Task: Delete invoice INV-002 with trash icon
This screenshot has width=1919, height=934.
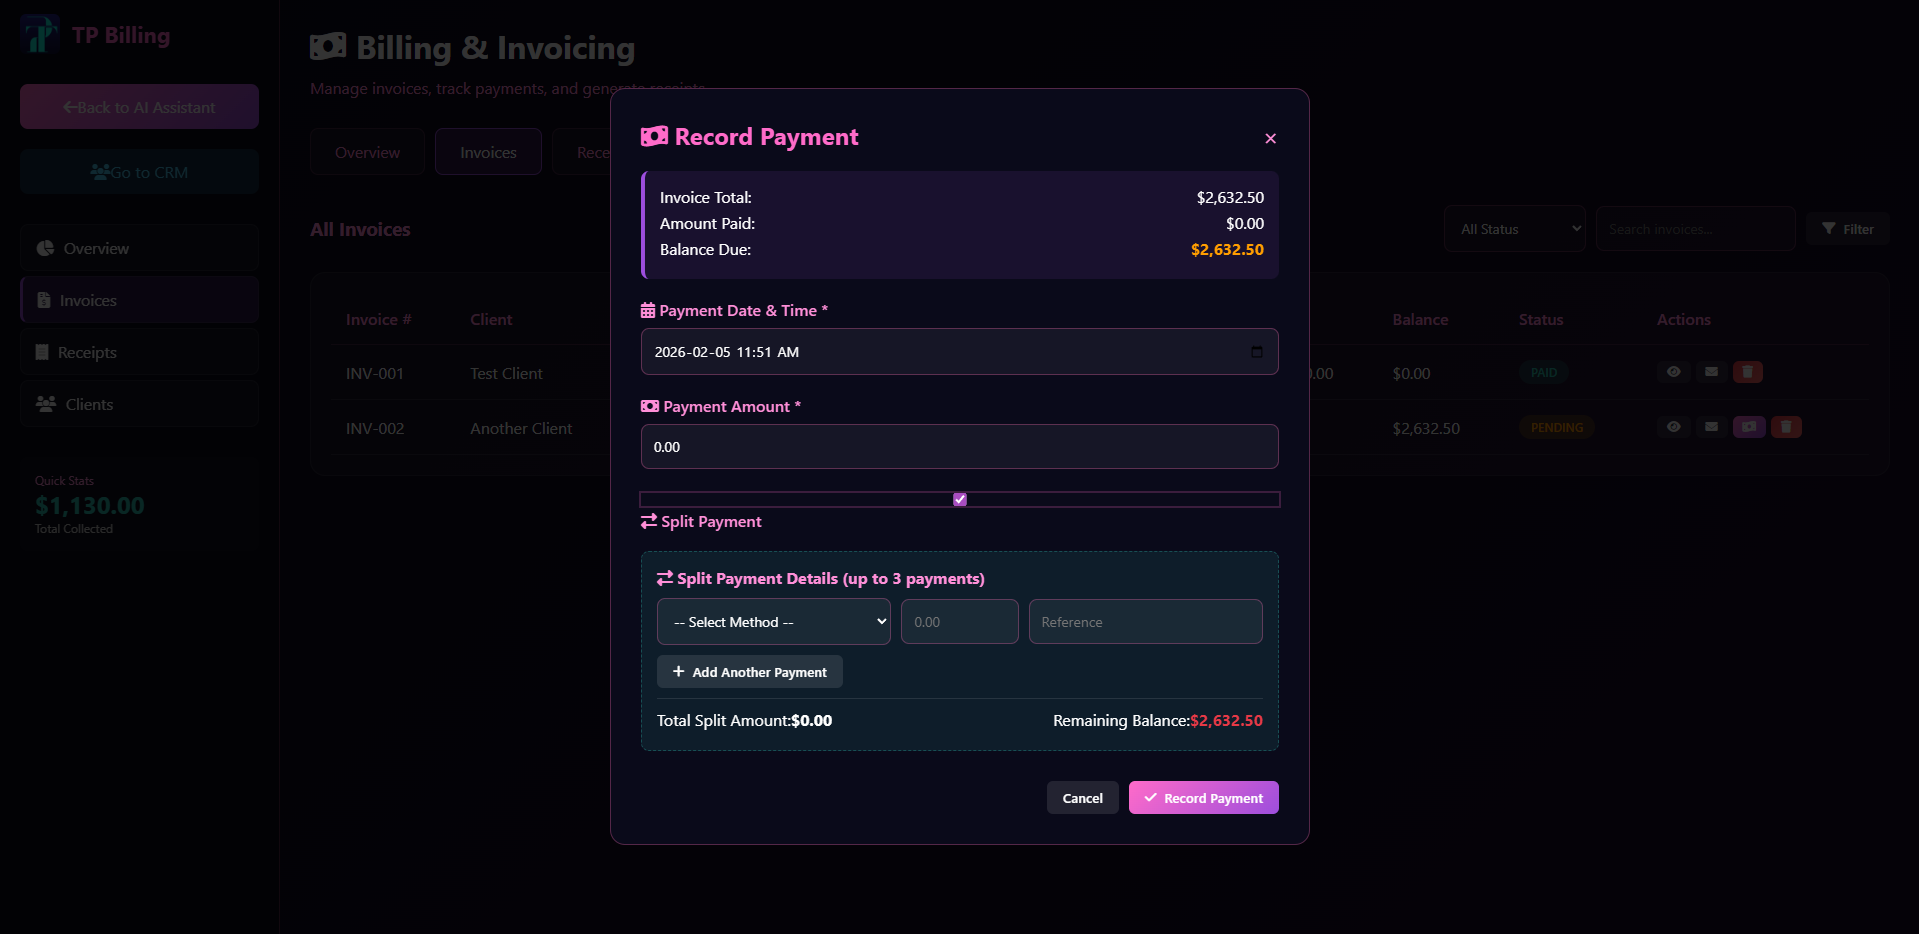Action: click(x=1786, y=427)
